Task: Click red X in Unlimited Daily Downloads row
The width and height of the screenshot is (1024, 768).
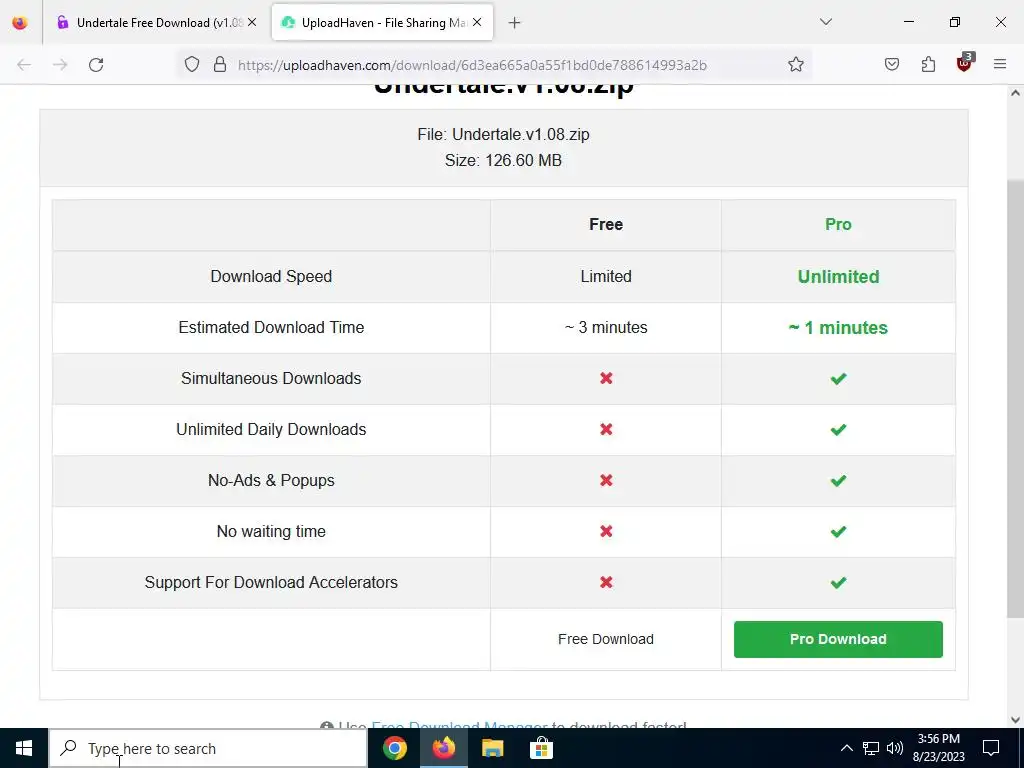Action: point(606,429)
